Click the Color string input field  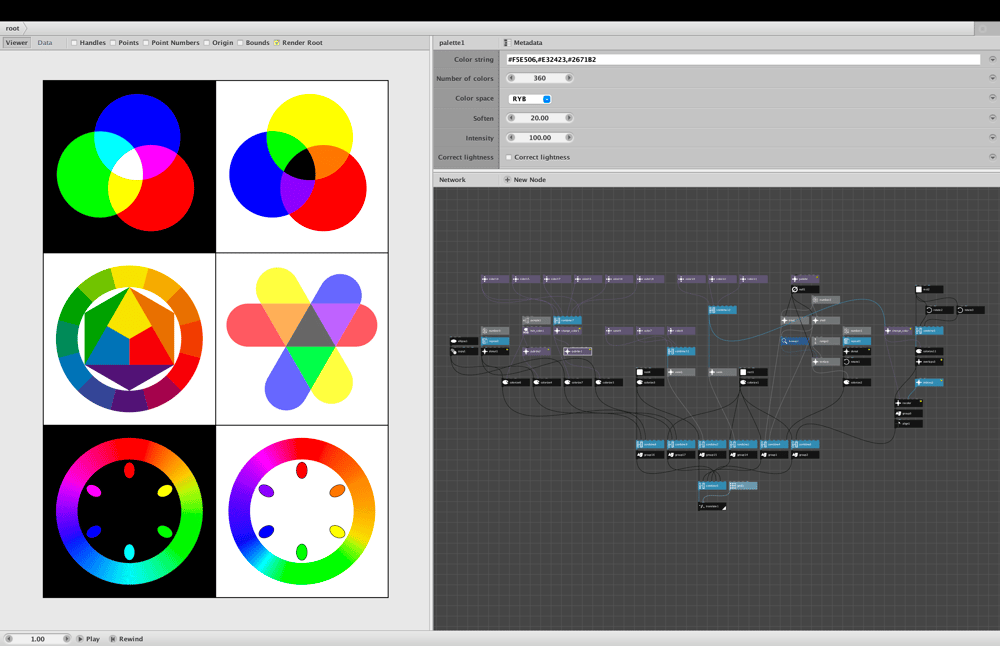(743, 59)
